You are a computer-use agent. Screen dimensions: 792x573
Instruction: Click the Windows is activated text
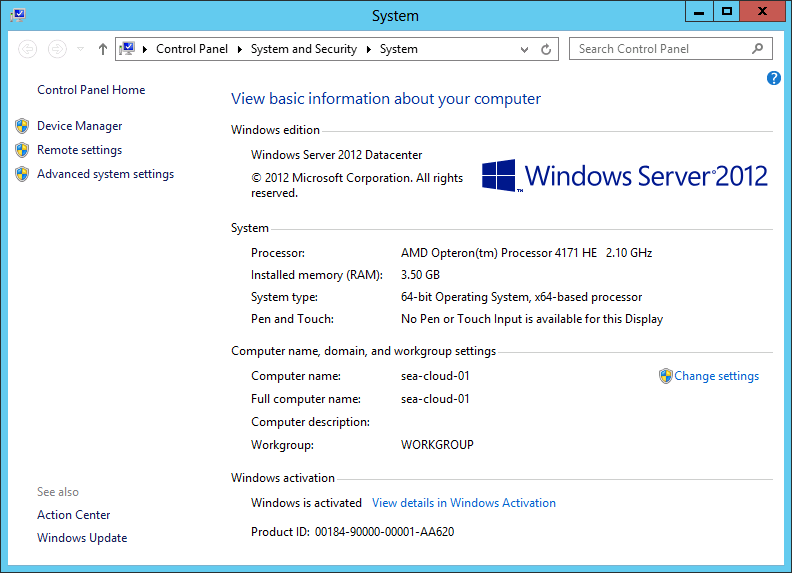306,503
